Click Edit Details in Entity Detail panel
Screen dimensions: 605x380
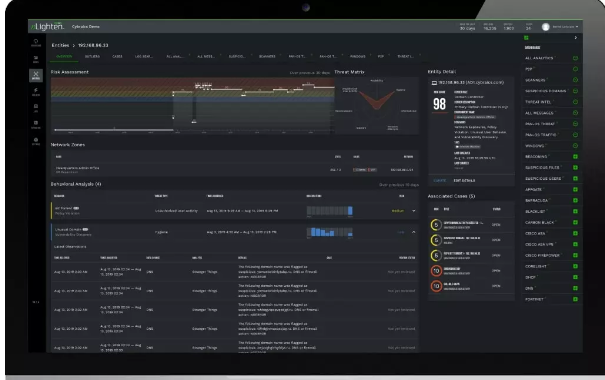click(x=464, y=181)
